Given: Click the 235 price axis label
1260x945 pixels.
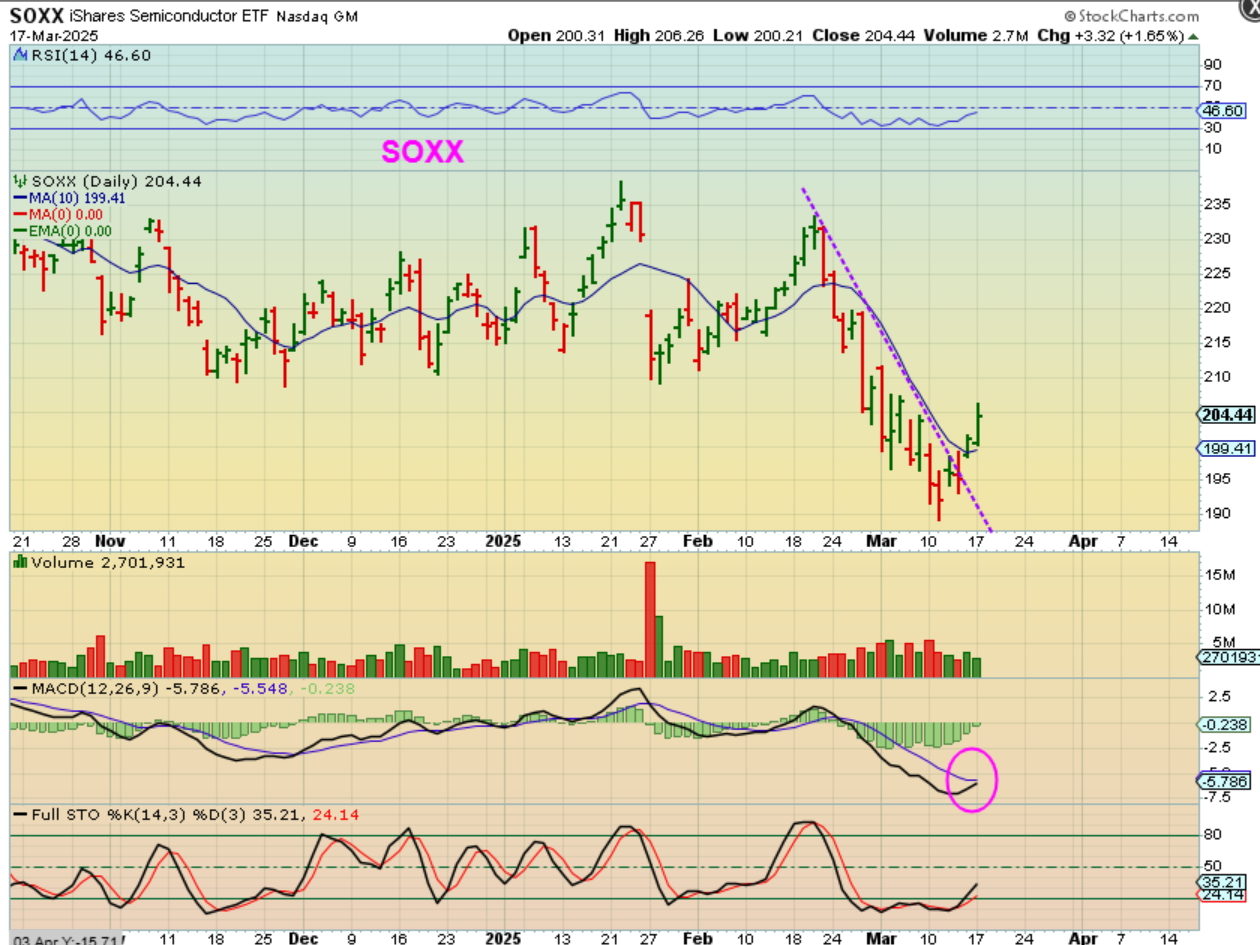Looking at the screenshot, I should pyautogui.click(x=1216, y=204).
